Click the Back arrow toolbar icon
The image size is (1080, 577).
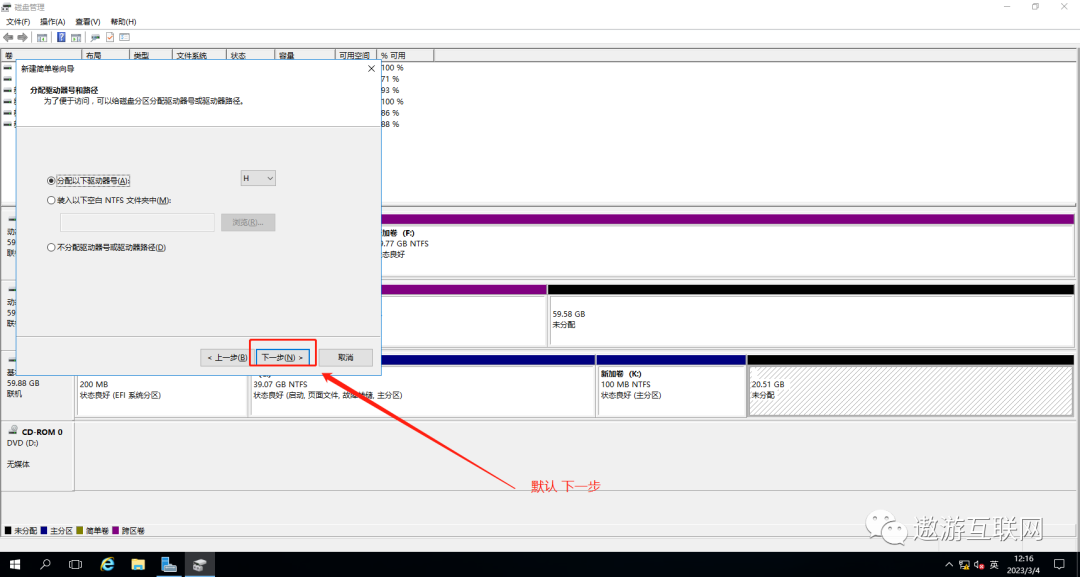[x=8, y=37]
